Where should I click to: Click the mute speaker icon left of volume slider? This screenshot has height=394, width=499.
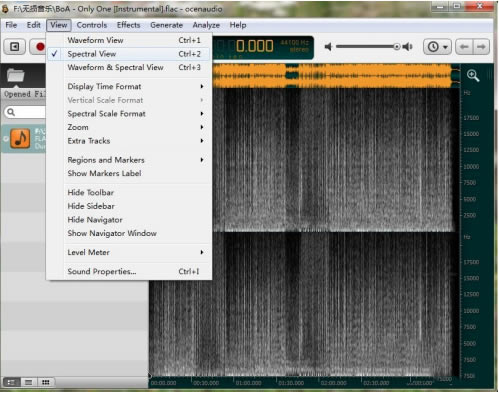(328, 47)
